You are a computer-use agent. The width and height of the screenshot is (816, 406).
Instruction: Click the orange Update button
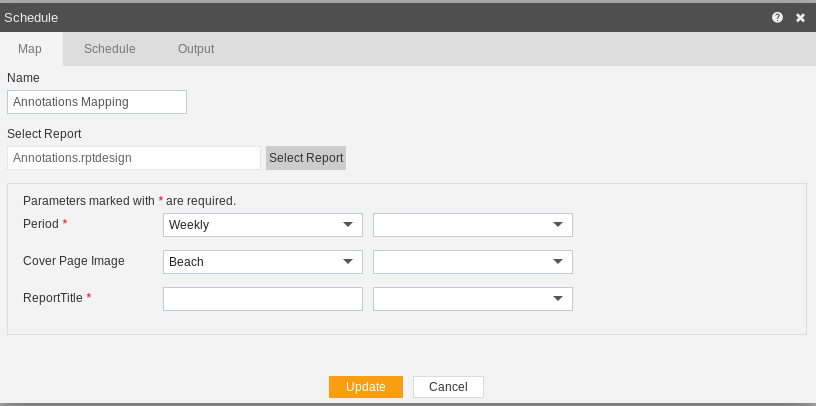point(366,387)
